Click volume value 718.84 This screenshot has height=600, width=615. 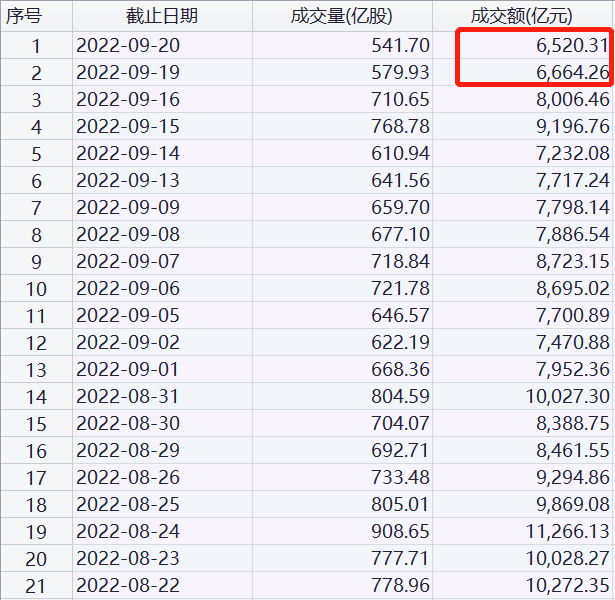coord(400,261)
